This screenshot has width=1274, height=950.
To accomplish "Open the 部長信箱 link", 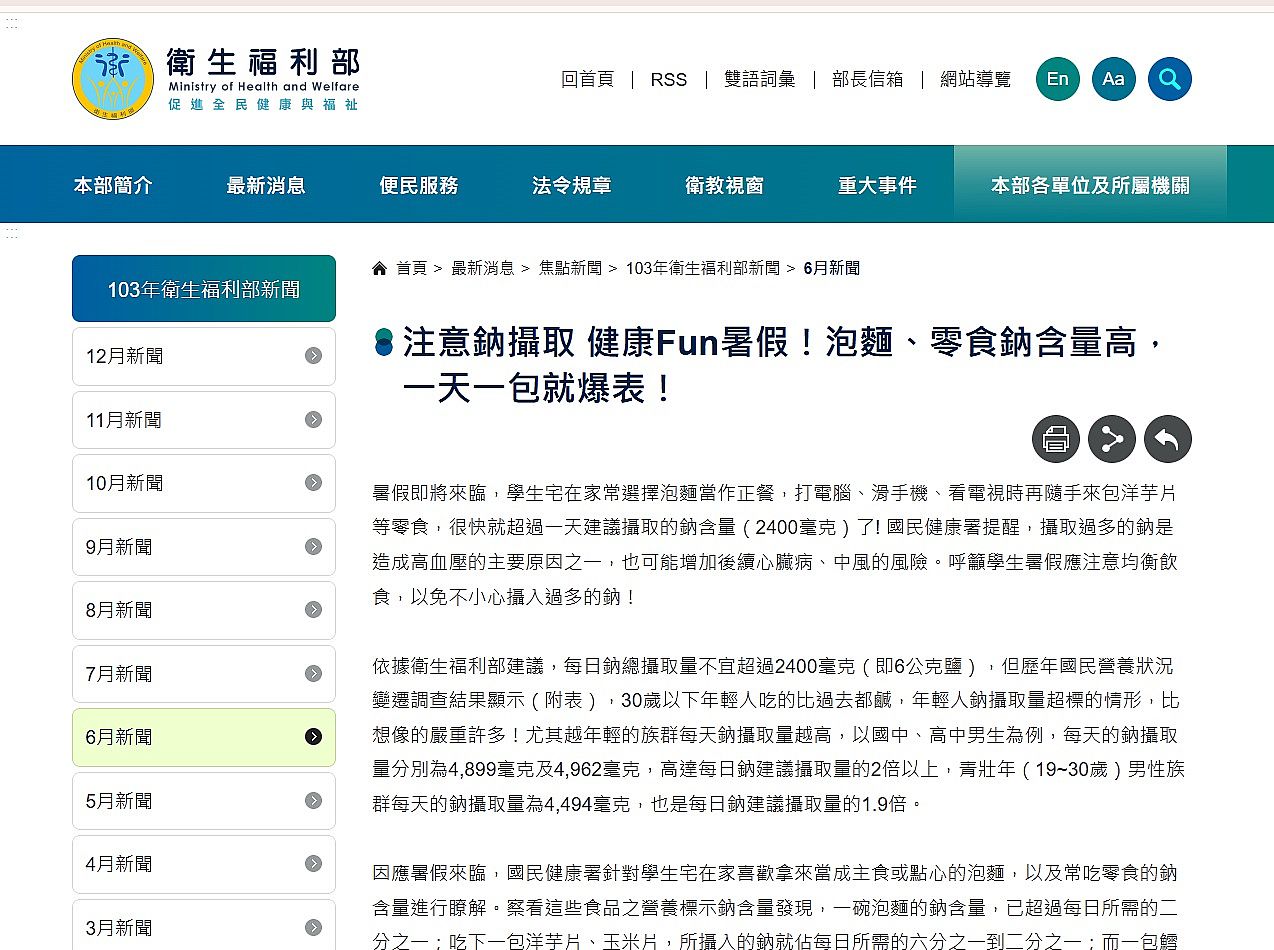I will (867, 79).
